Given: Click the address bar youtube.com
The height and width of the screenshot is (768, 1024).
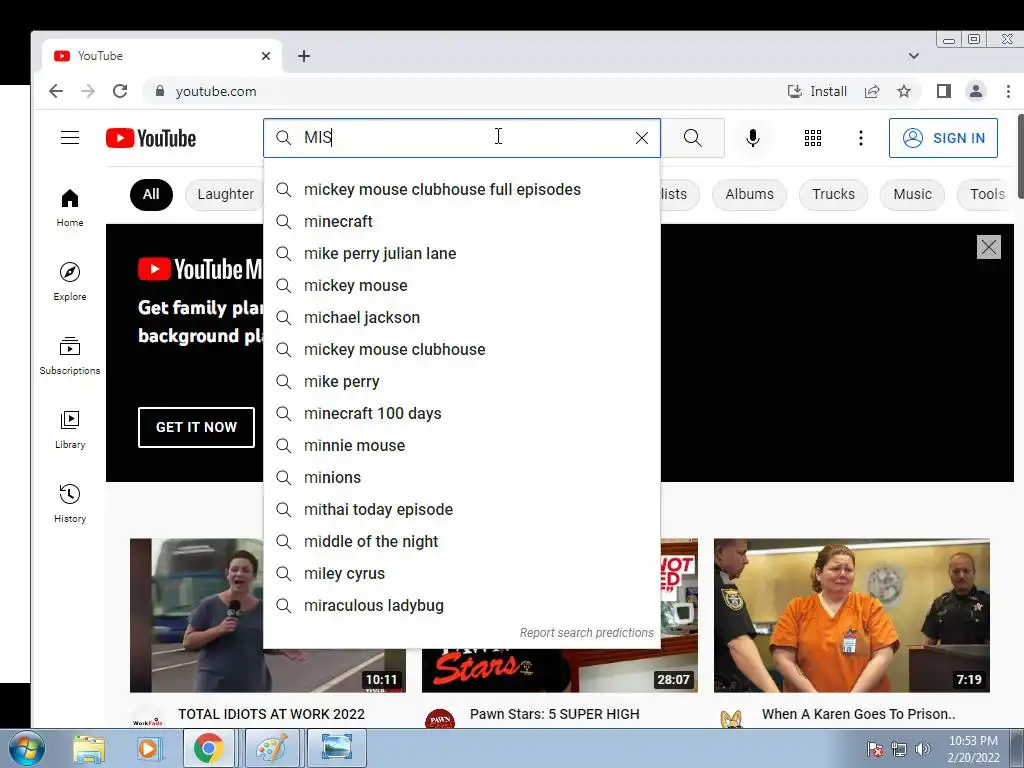Looking at the screenshot, I should pyautogui.click(x=216, y=91).
